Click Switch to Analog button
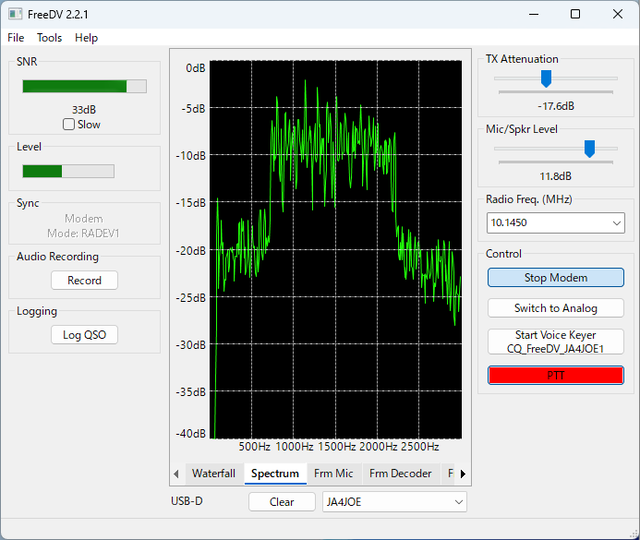Image resolution: width=640 pixels, height=540 pixels. click(556, 308)
